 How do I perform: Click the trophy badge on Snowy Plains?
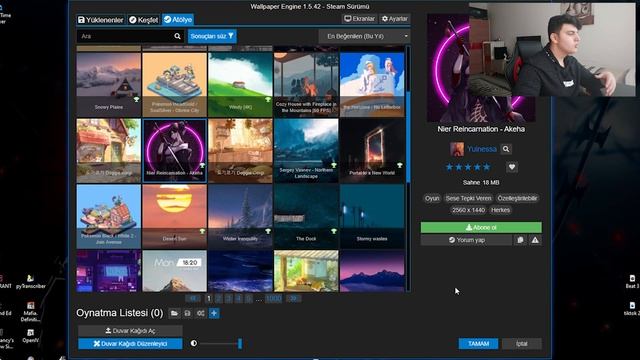point(136,100)
